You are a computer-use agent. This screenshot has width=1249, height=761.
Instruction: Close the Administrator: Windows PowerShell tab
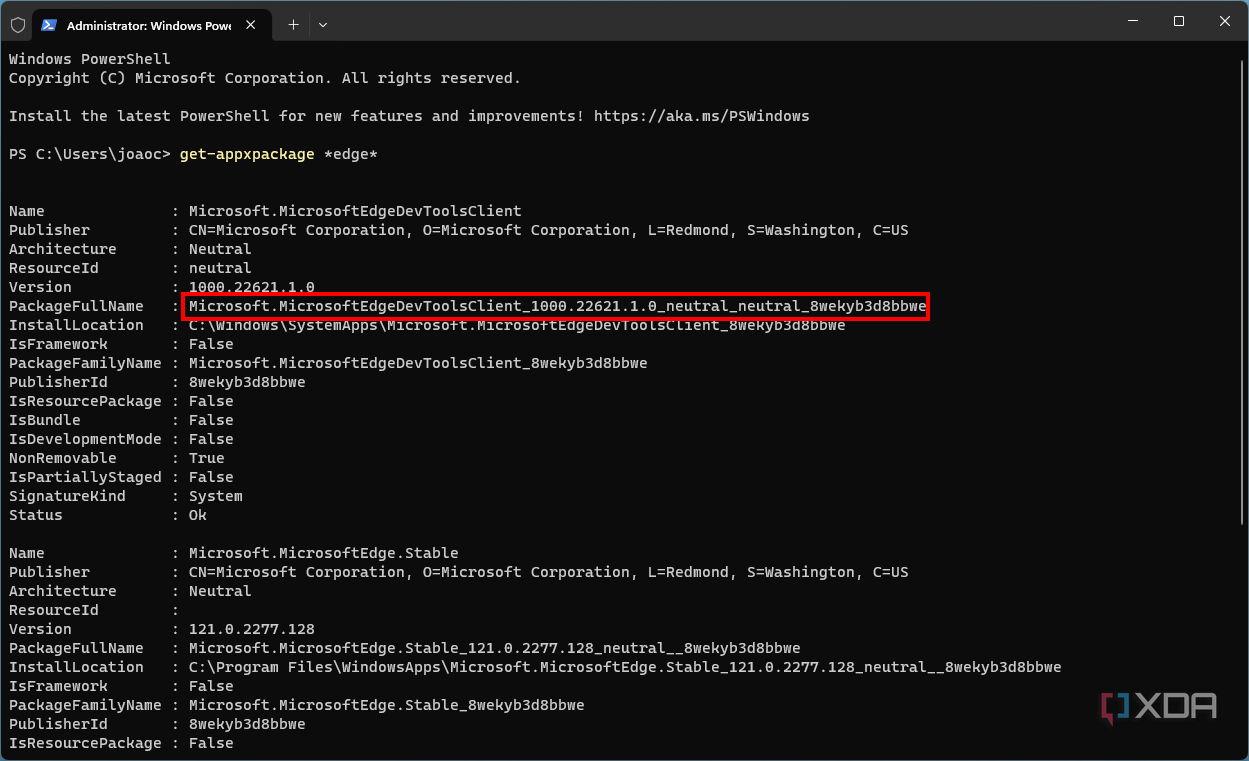coord(251,26)
